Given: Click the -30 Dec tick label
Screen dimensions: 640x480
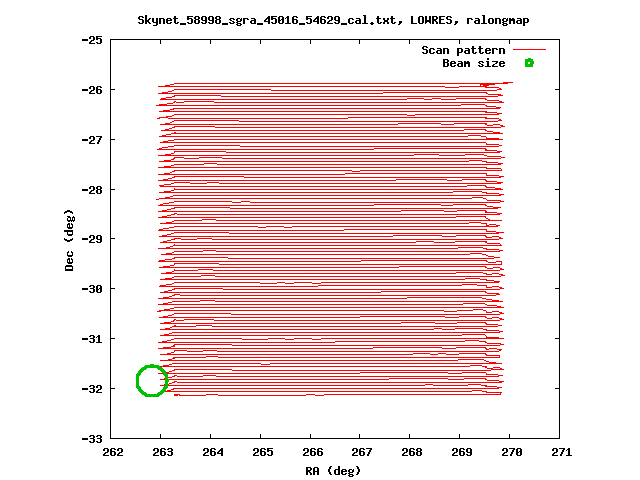Looking at the screenshot, I should pos(92,289).
